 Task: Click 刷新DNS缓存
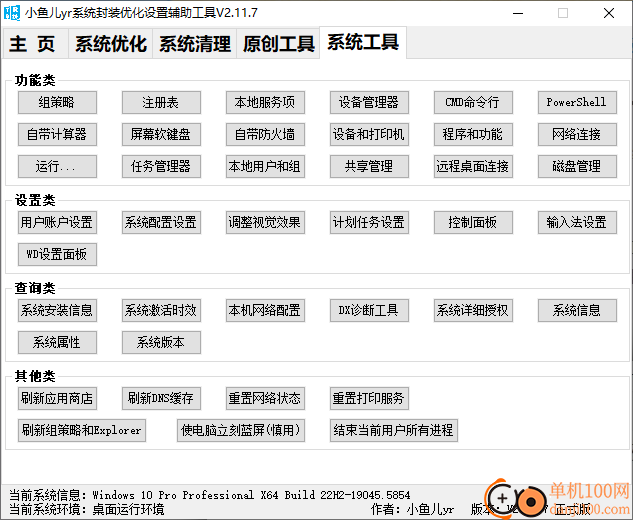coord(161,398)
